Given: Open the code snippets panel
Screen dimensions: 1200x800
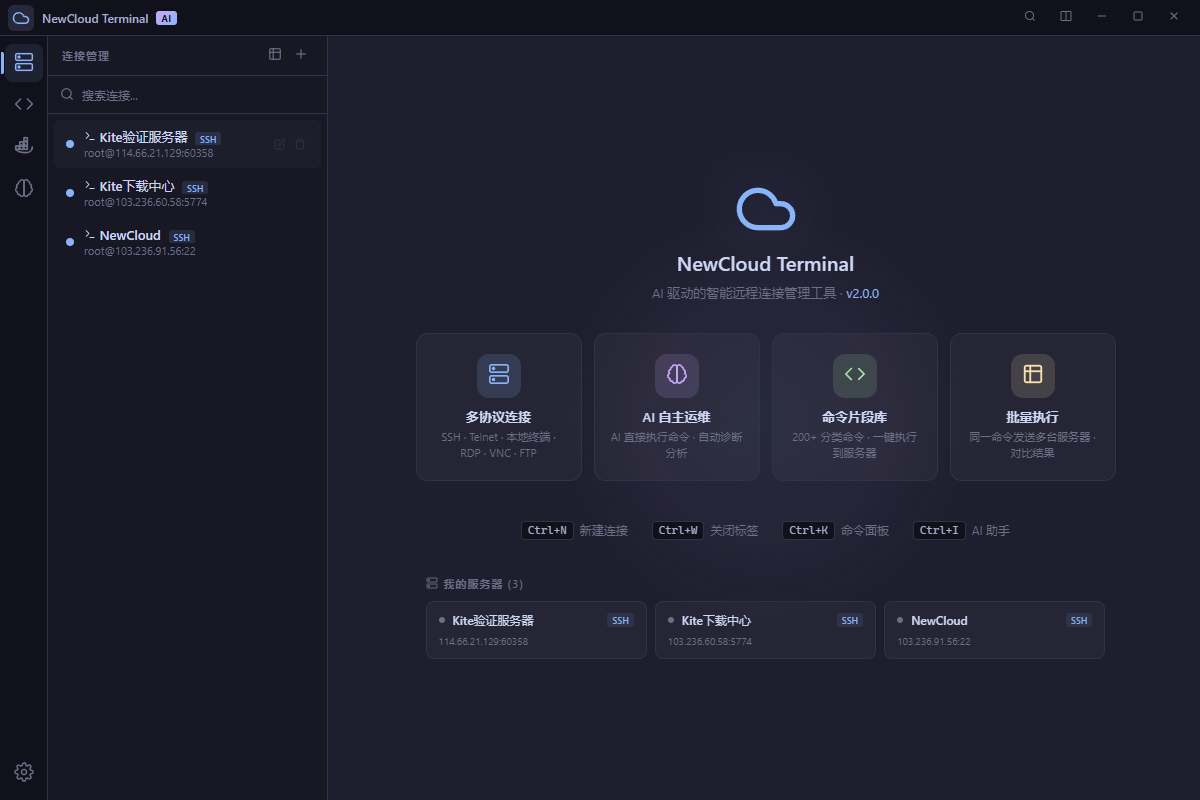Looking at the screenshot, I should click(x=23, y=103).
